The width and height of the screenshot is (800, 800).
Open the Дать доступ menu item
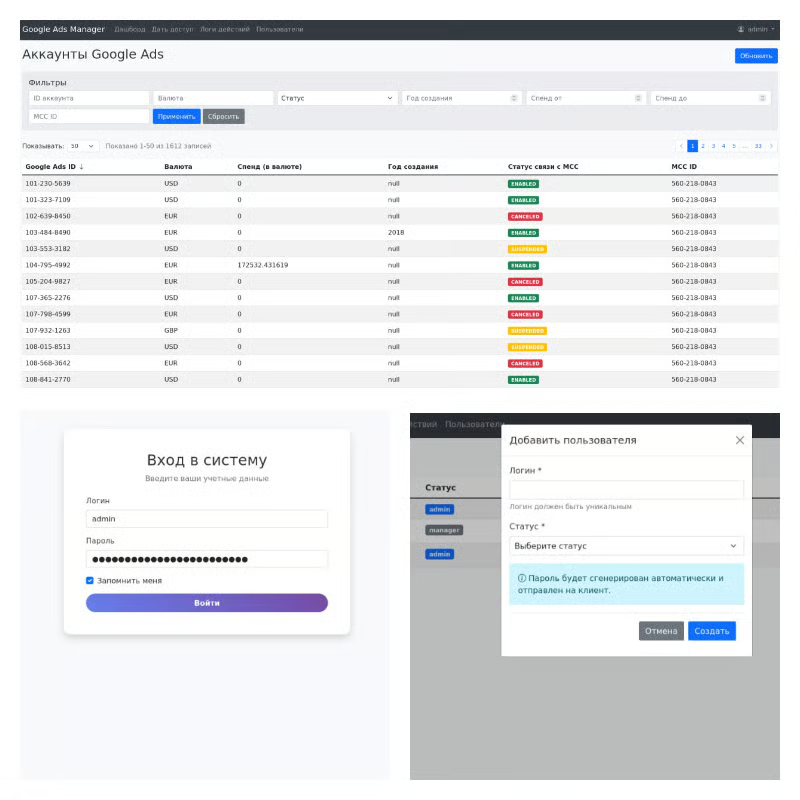[x=172, y=29]
